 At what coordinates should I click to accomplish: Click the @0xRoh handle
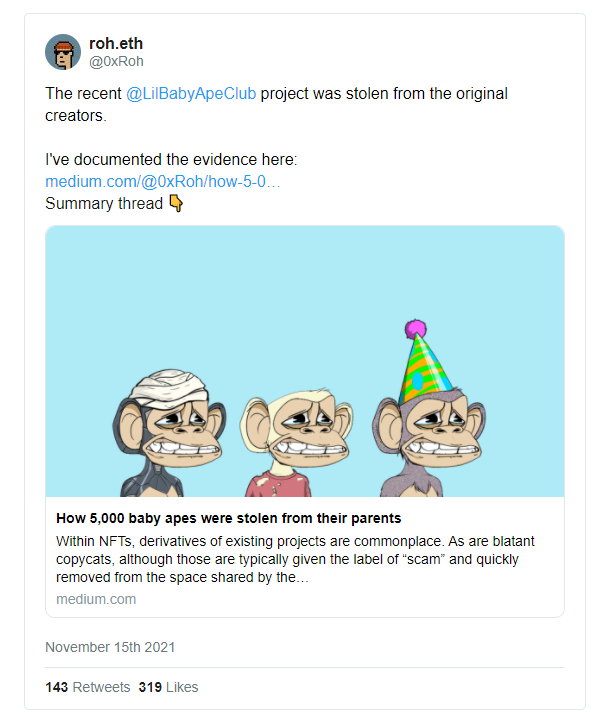pyautogui.click(x=116, y=61)
